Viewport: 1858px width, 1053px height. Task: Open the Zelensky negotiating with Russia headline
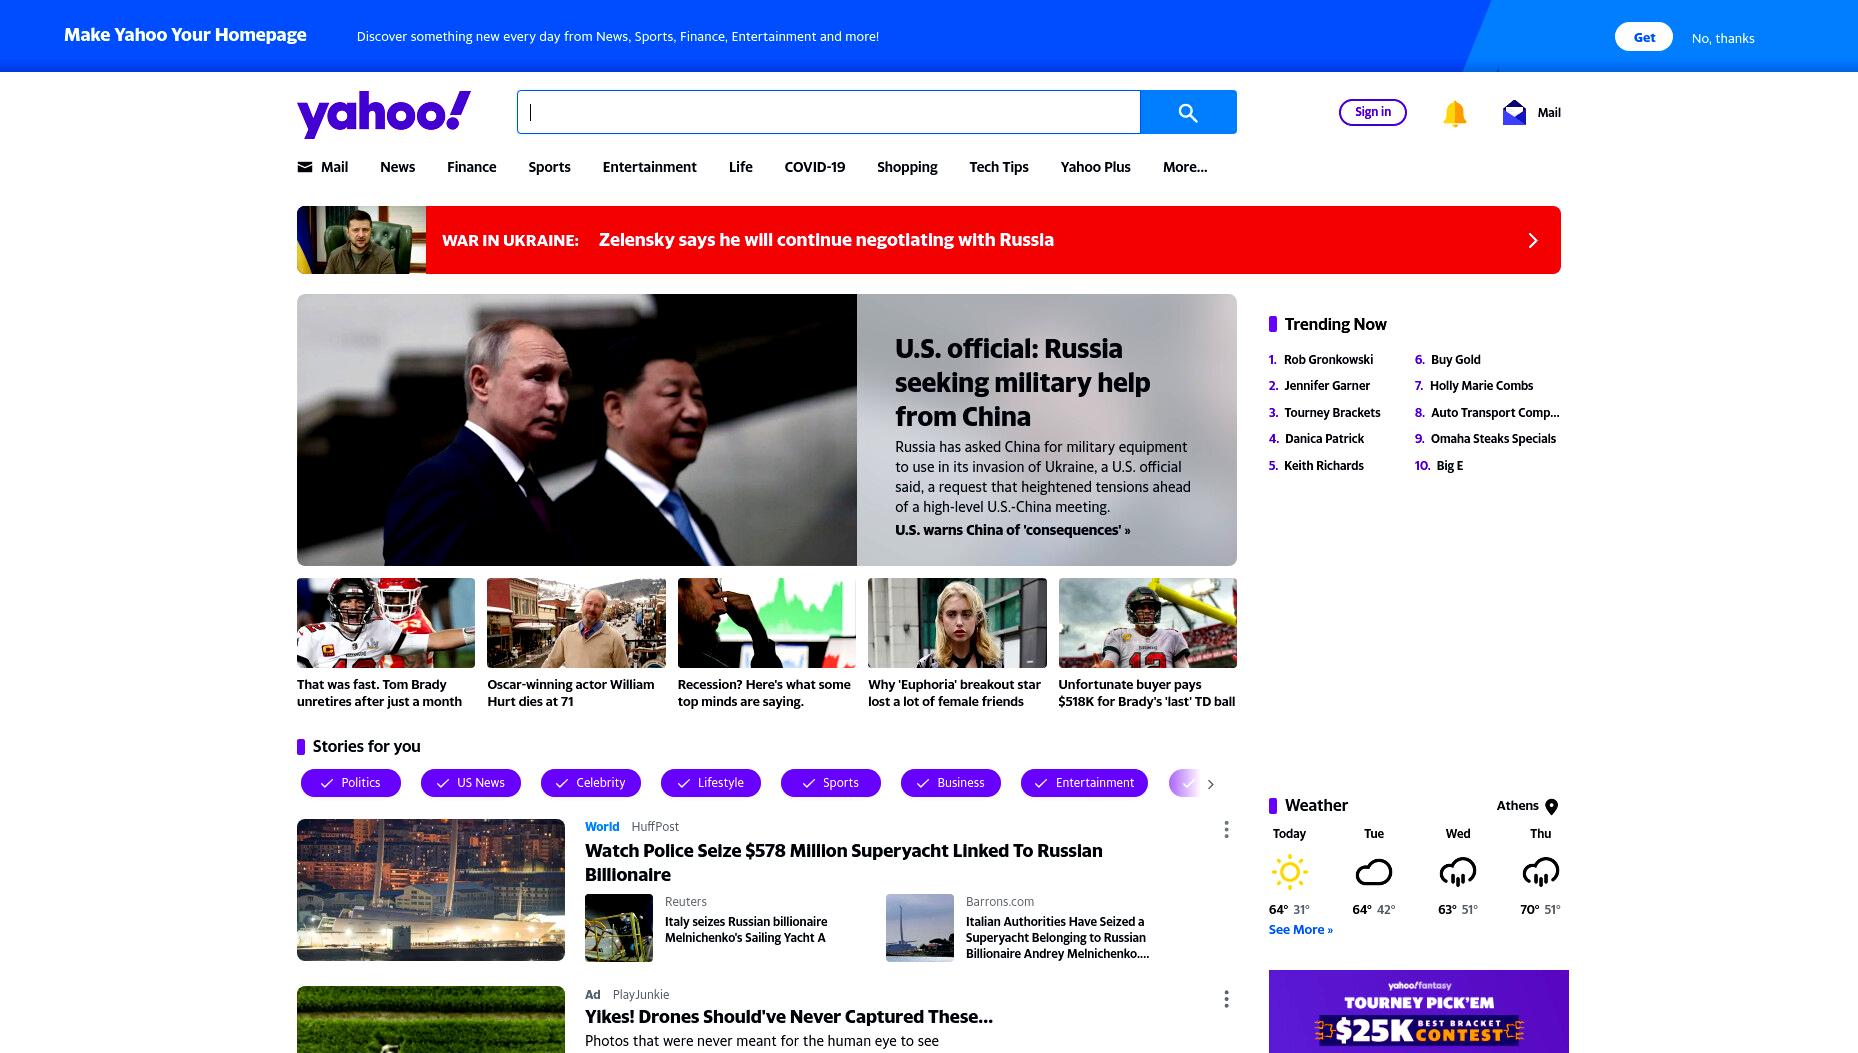tap(826, 240)
